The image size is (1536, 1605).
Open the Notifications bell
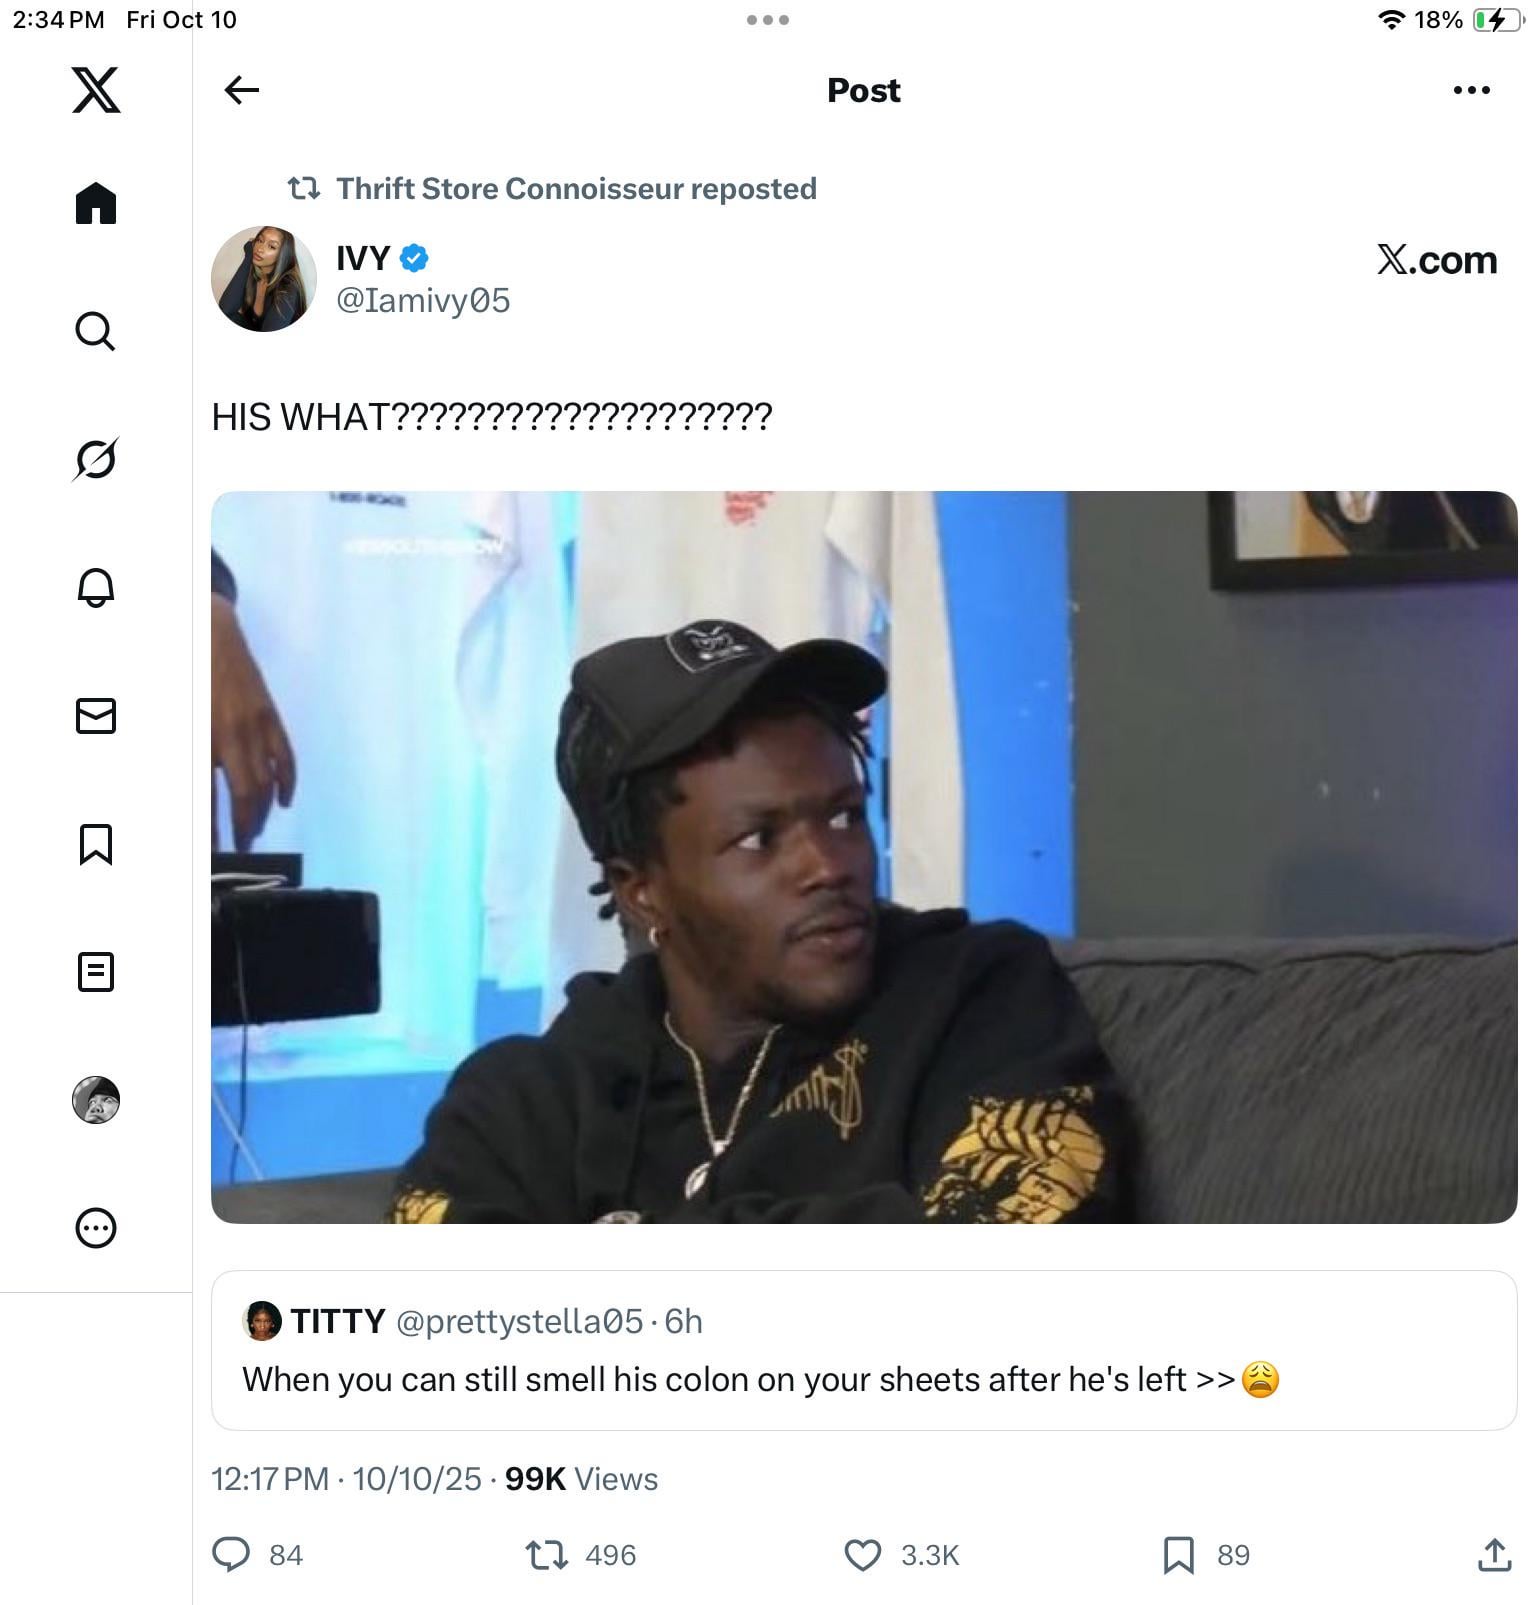(x=96, y=588)
